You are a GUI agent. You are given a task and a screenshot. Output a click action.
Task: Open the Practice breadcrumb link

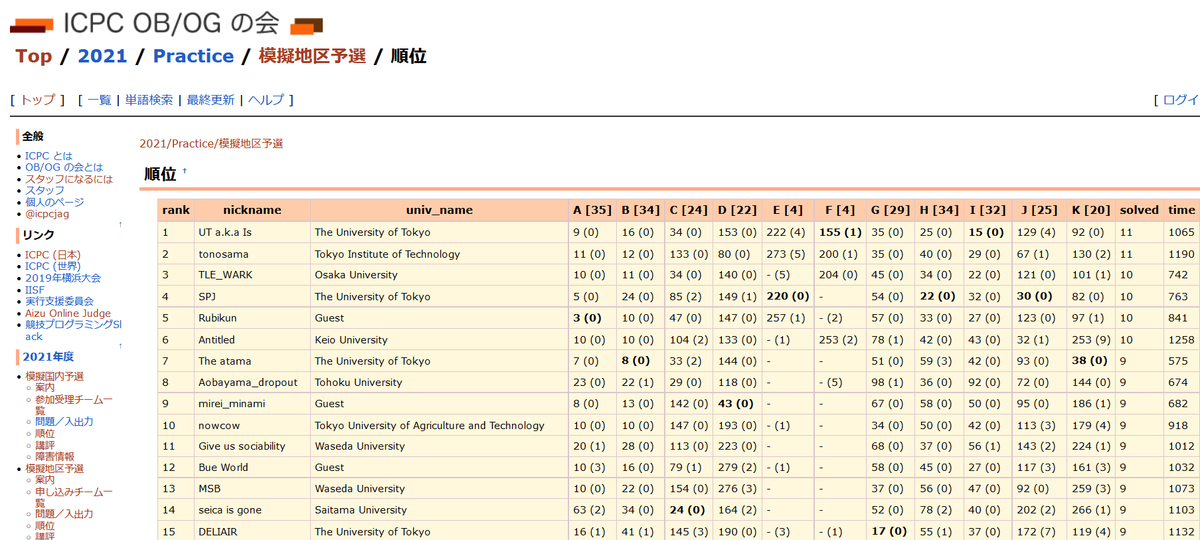[193, 56]
